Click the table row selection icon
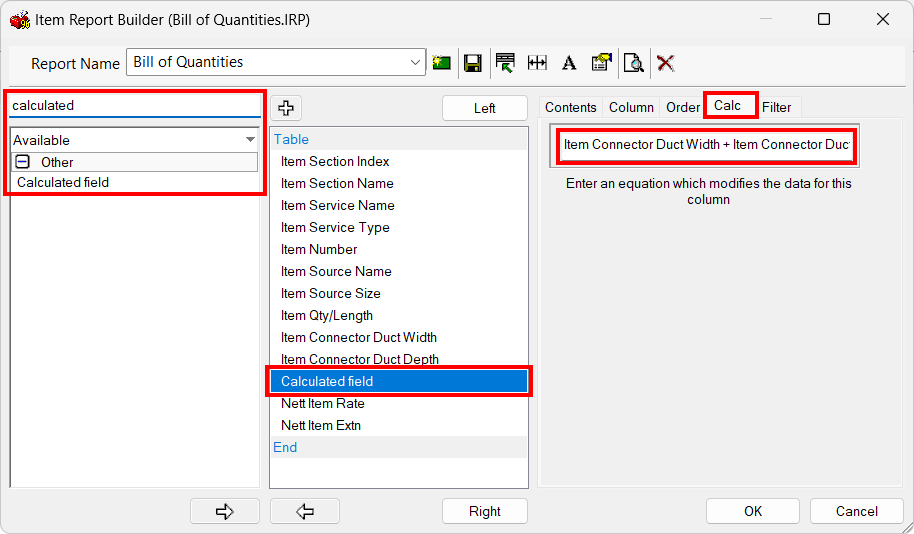This screenshot has height=534, width=914. point(505,62)
